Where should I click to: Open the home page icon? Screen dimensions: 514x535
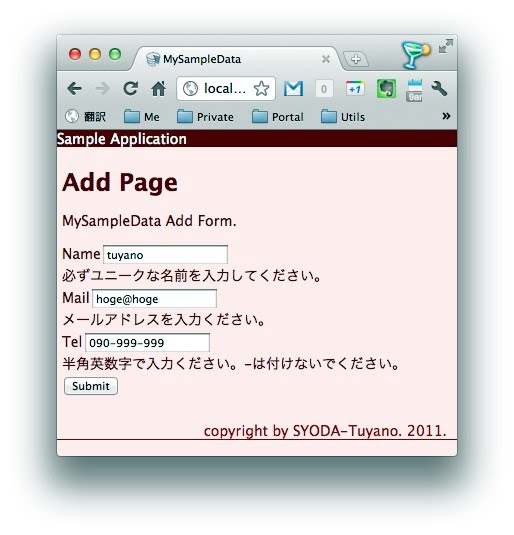pyautogui.click(x=158, y=89)
